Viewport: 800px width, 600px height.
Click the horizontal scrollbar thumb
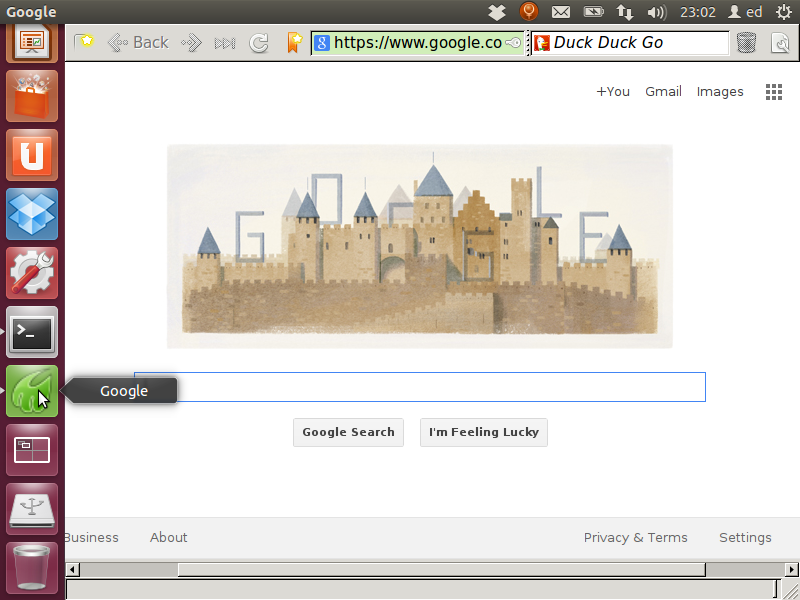click(441, 569)
